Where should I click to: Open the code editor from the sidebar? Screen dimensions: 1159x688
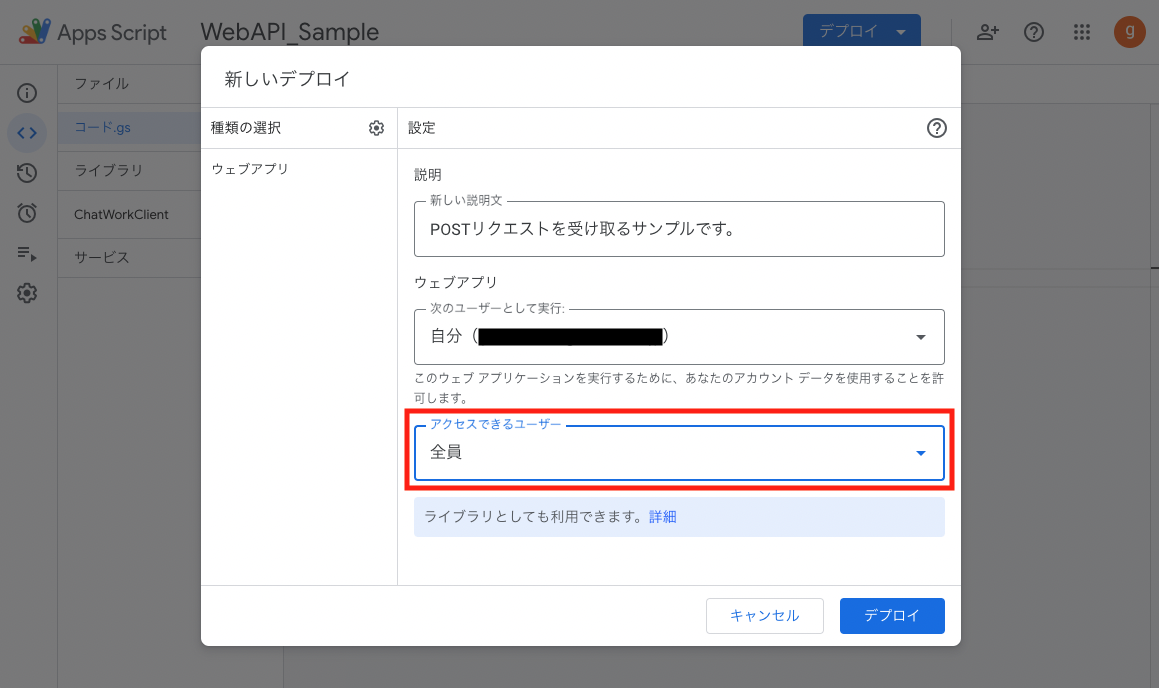(27, 132)
